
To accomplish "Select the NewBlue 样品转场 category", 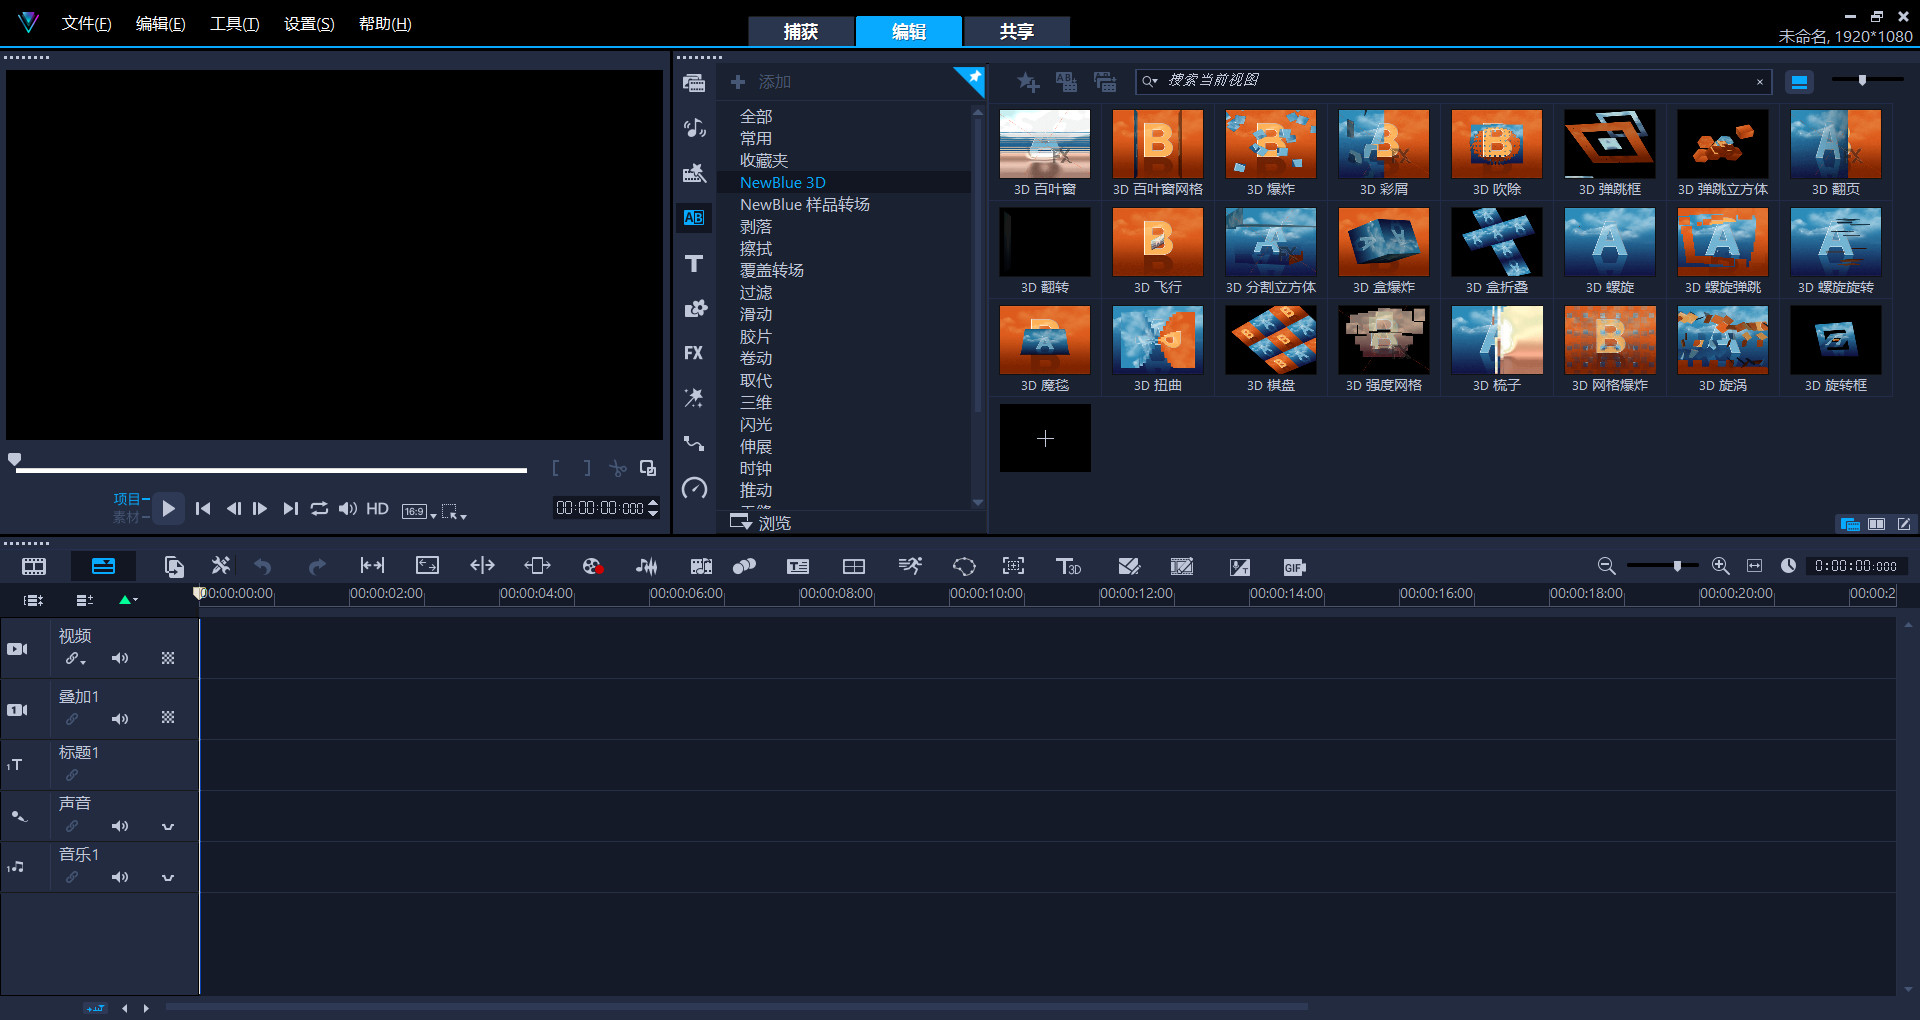I will pos(805,205).
